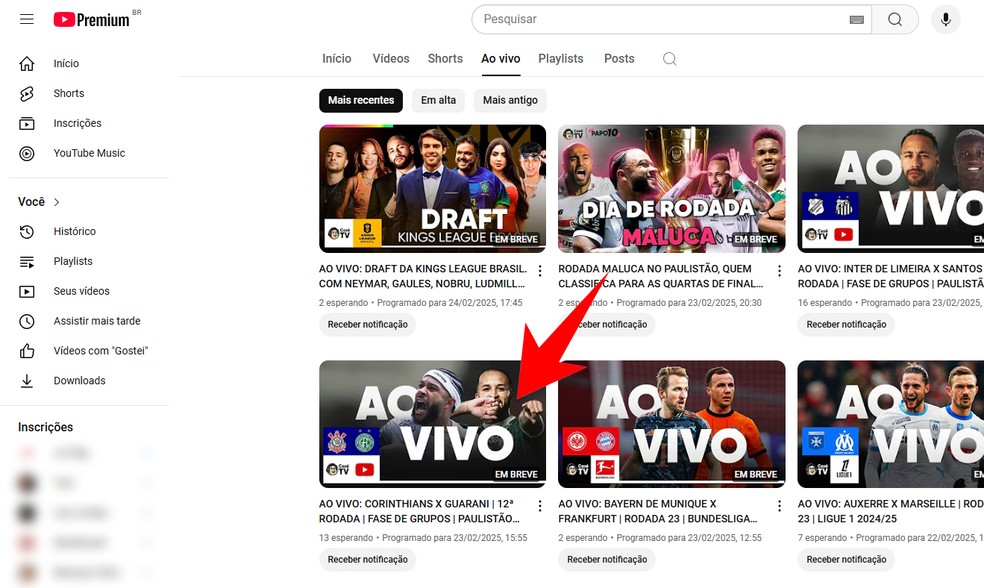Open Histórico from the sidebar
The image size is (984, 588).
[75, 231]
